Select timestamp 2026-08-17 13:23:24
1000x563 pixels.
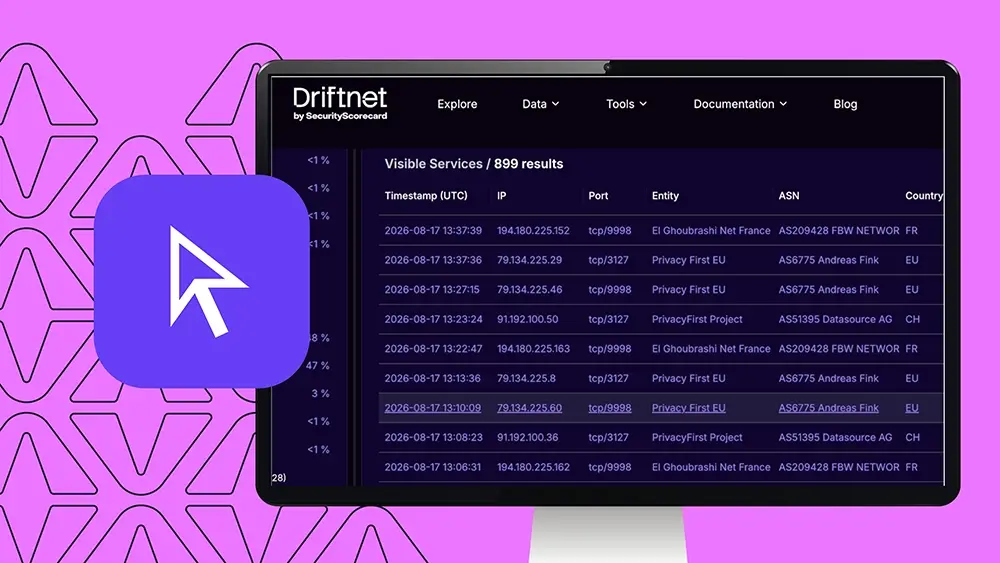(x=433, y=319)
